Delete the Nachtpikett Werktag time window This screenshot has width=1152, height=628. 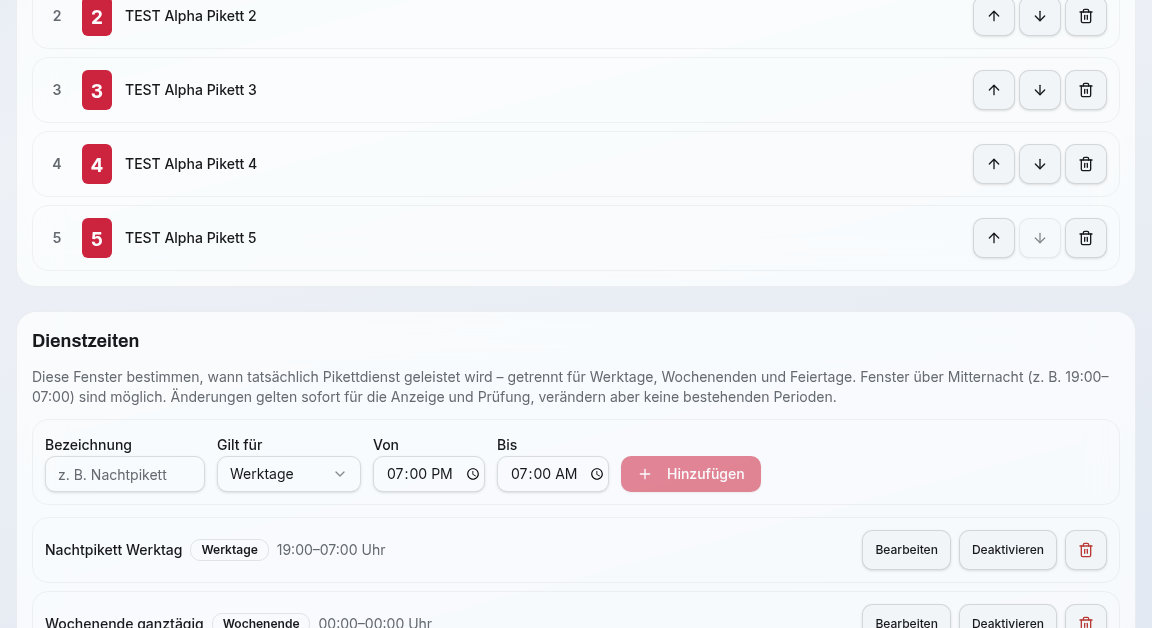coord(1086,550)
